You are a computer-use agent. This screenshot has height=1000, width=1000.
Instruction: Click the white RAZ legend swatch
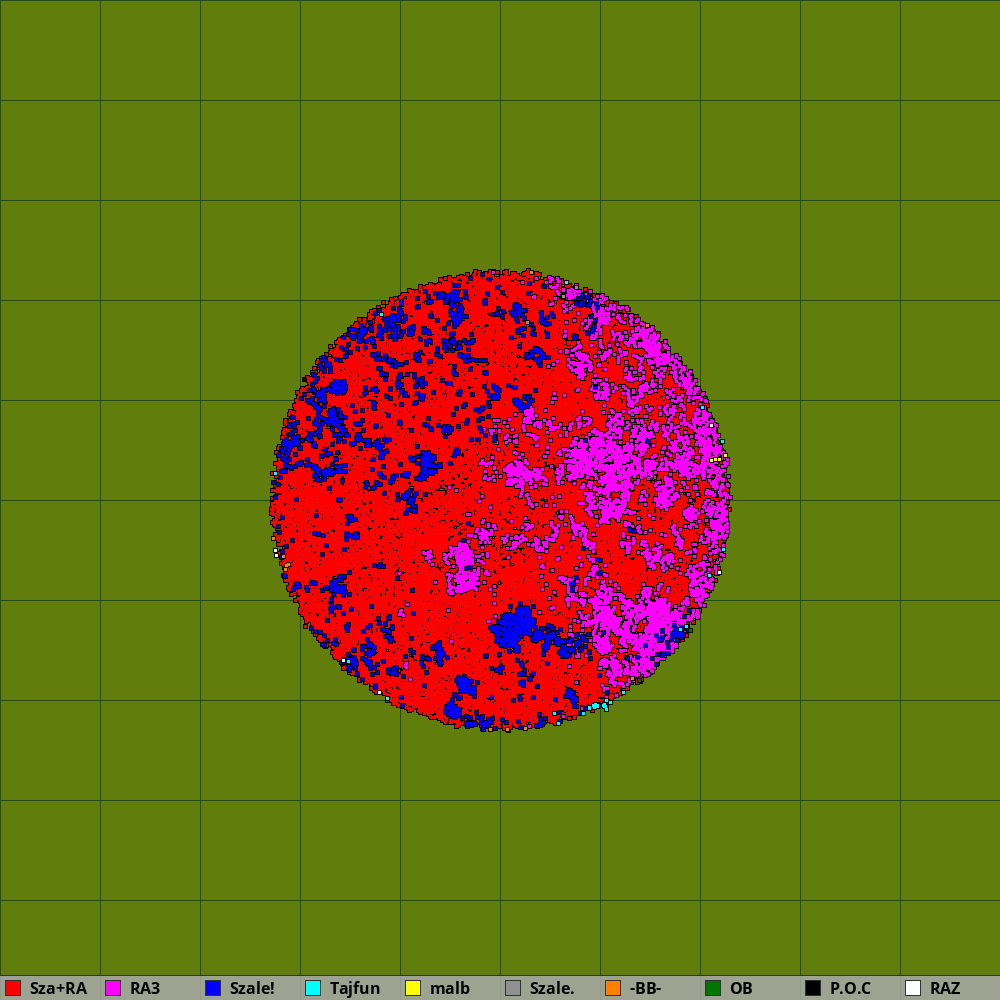[x=913, y=988]
